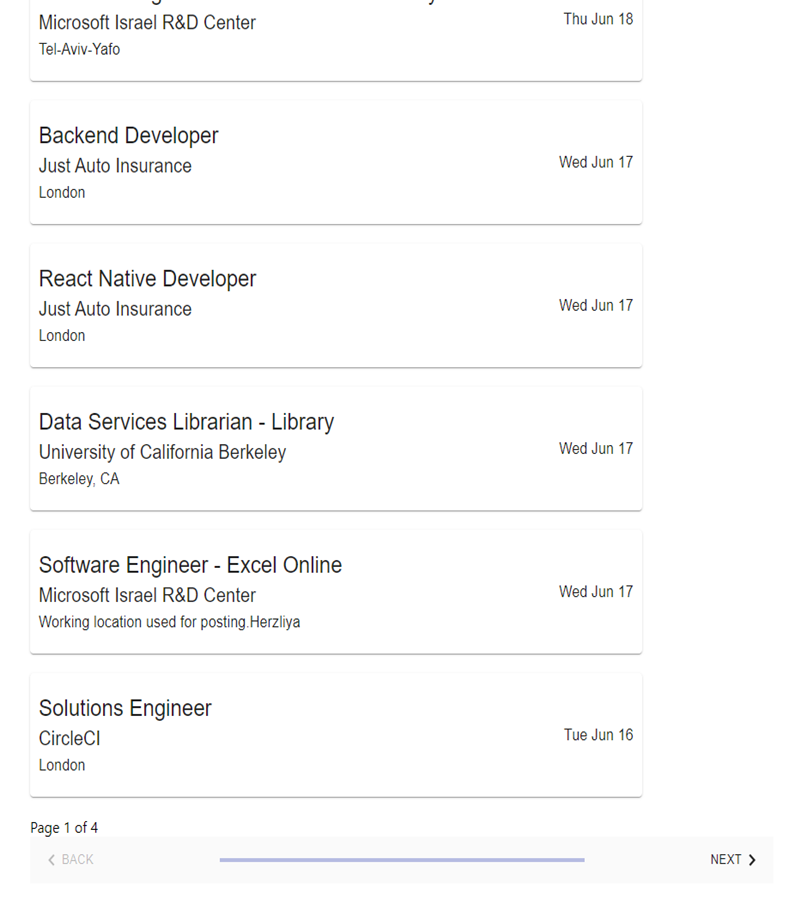Click the NEXT page chevron icon
This screenshot has height=900, width=800.
(751, 859)
